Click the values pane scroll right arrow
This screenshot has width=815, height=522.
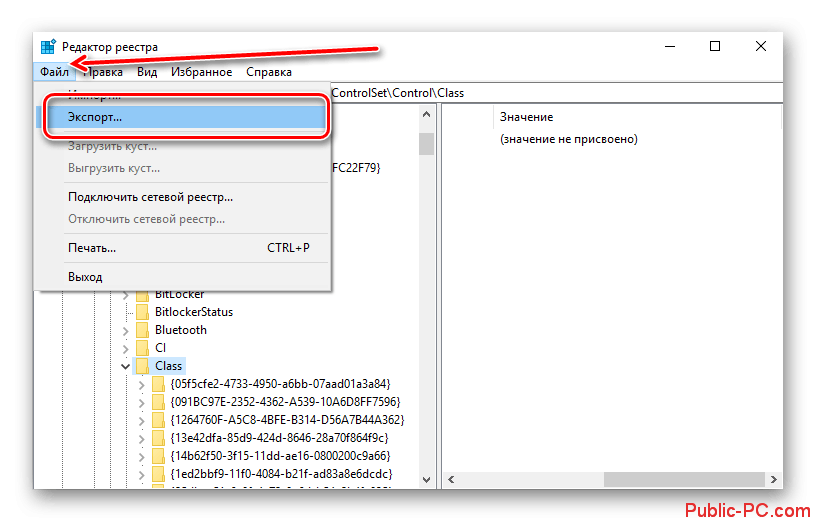click(773, 479)
